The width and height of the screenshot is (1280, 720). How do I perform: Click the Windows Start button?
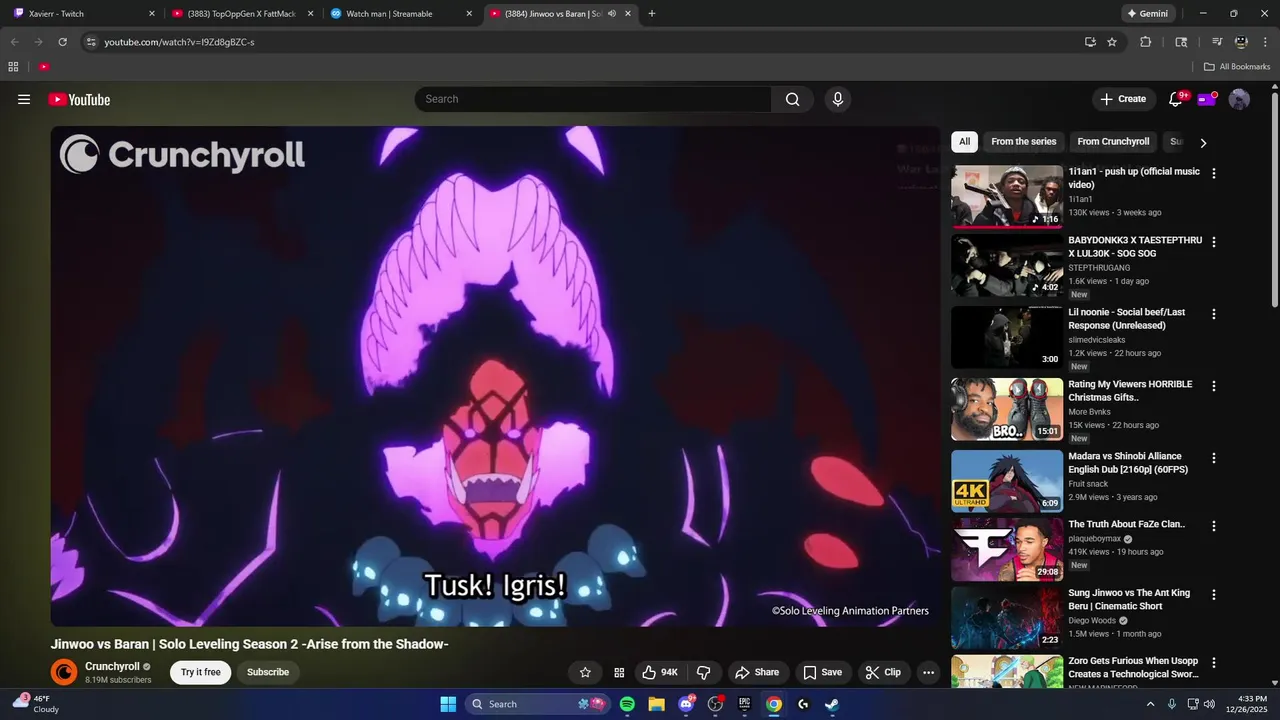(x=448, y=704)
